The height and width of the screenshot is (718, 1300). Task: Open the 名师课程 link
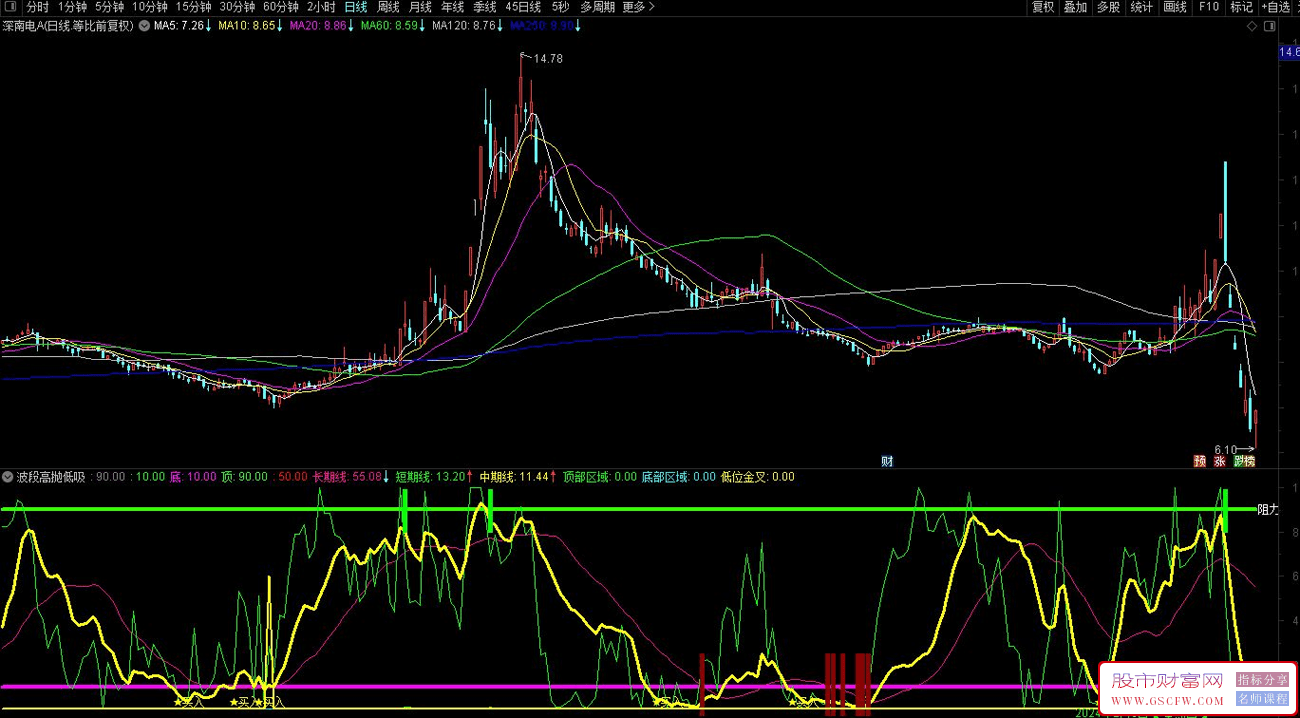1263,699
